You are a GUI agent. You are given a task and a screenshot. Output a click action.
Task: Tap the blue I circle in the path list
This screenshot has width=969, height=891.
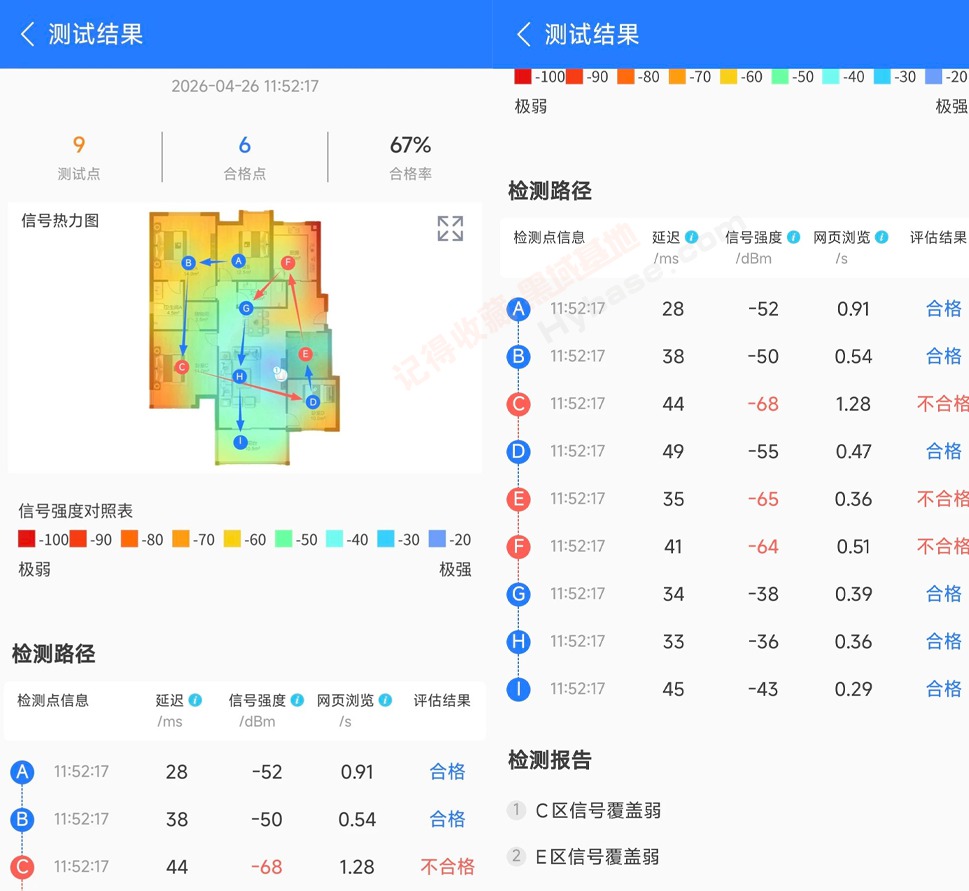[x=518, y=689]
